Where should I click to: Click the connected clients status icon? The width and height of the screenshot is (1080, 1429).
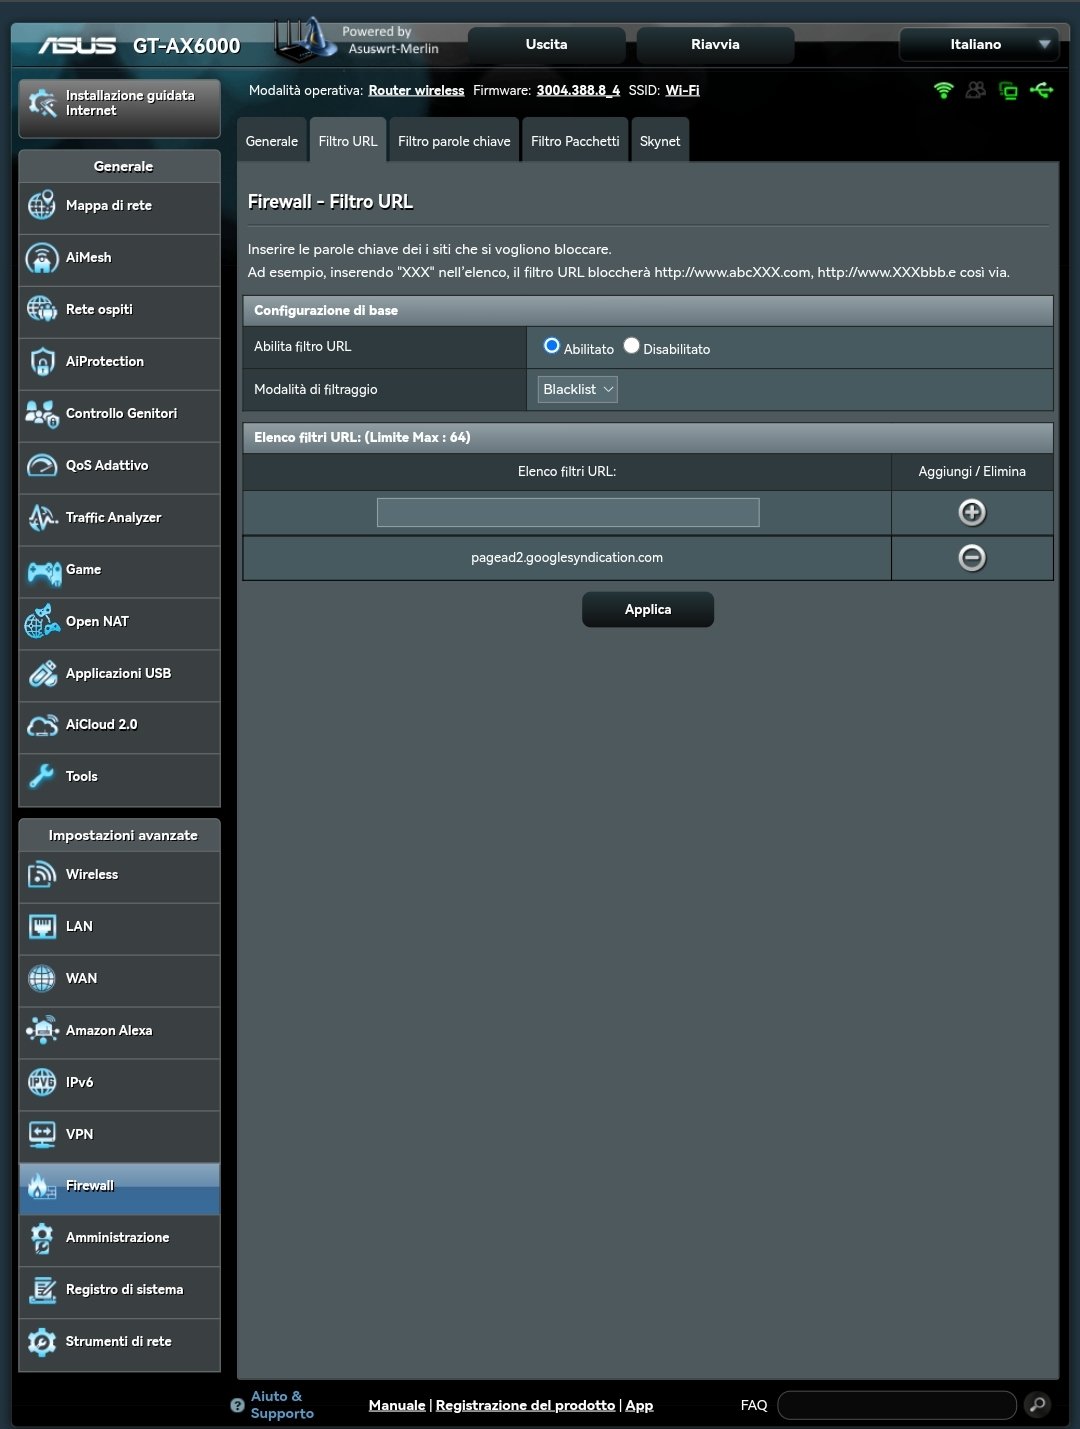pyautogui.click(x=975, y=91)
